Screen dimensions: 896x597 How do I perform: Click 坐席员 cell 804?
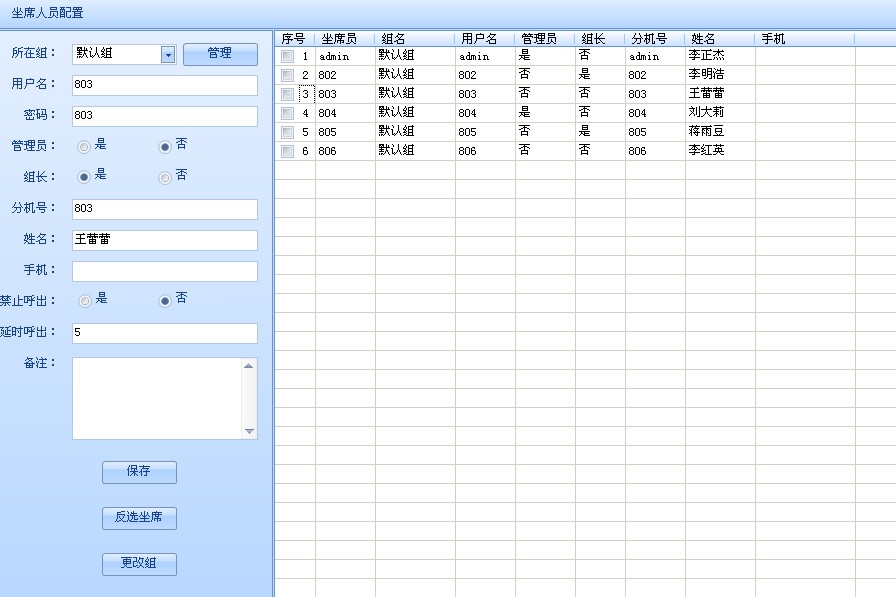tap(345, 113)
